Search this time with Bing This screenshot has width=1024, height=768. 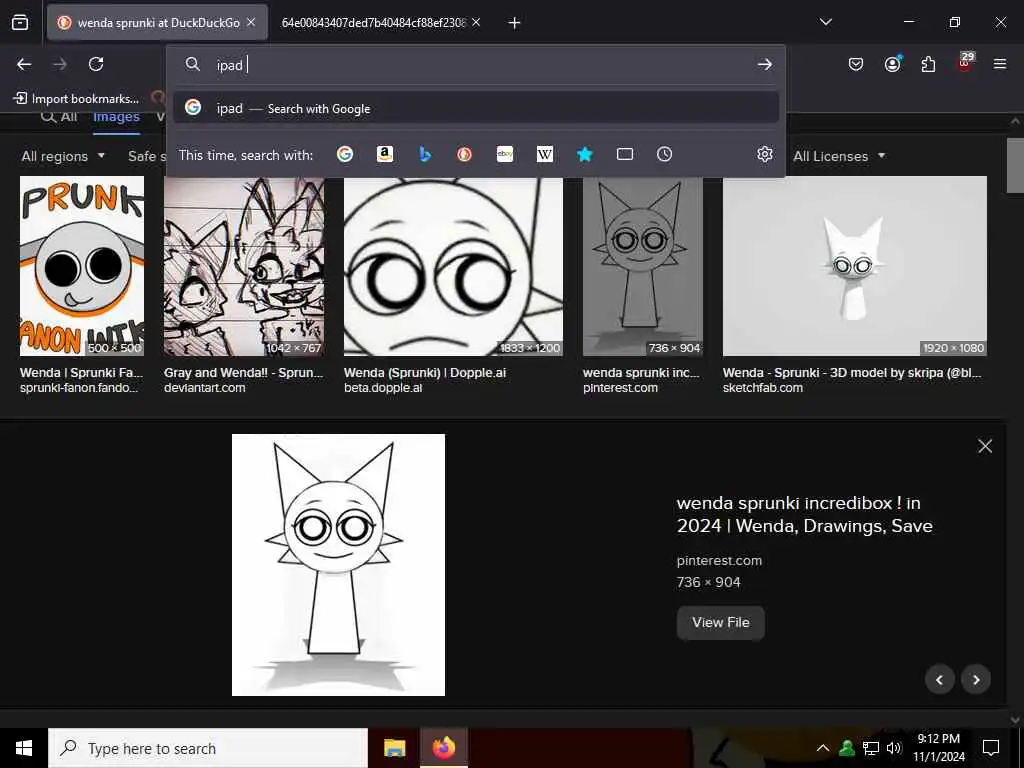click(x=424, y=154)
